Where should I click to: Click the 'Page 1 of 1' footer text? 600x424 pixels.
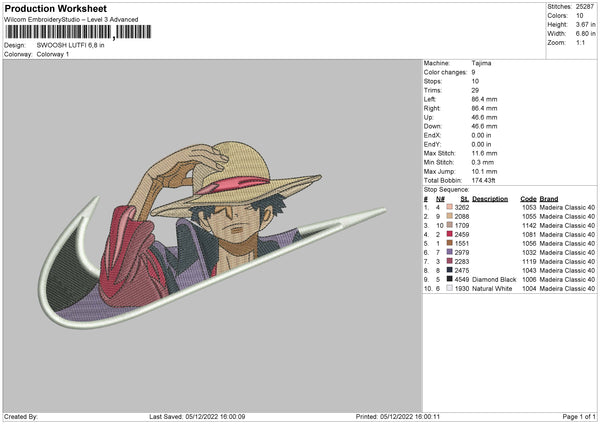pyautogui.click(x=579, y=416)
